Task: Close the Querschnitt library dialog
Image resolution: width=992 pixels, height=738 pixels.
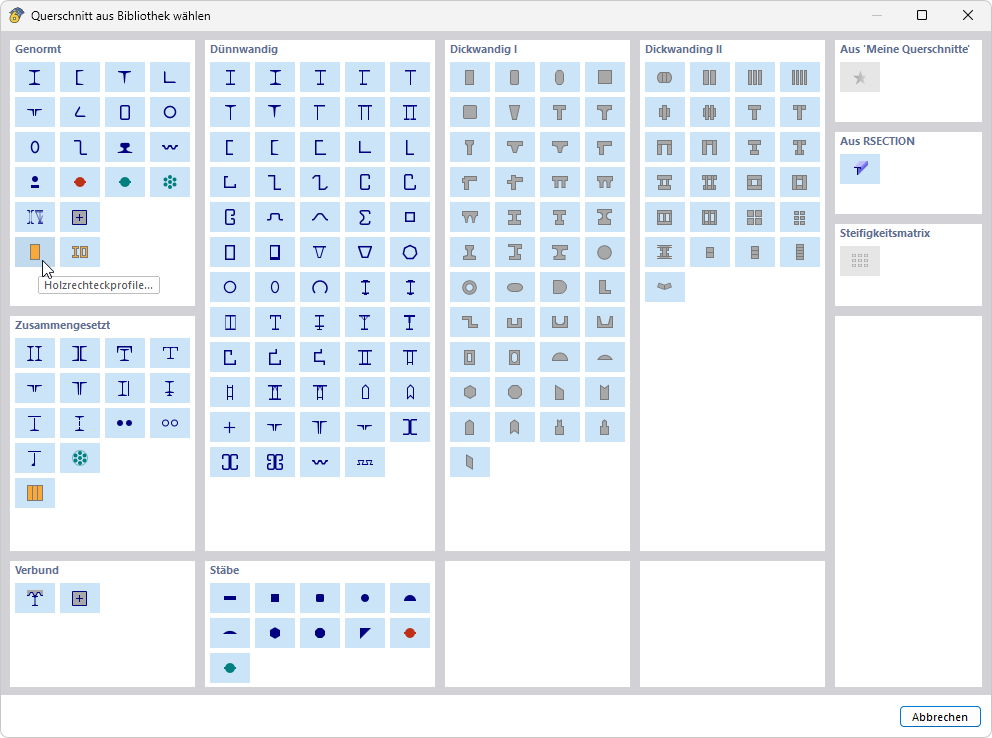Action: coord(968,15)
